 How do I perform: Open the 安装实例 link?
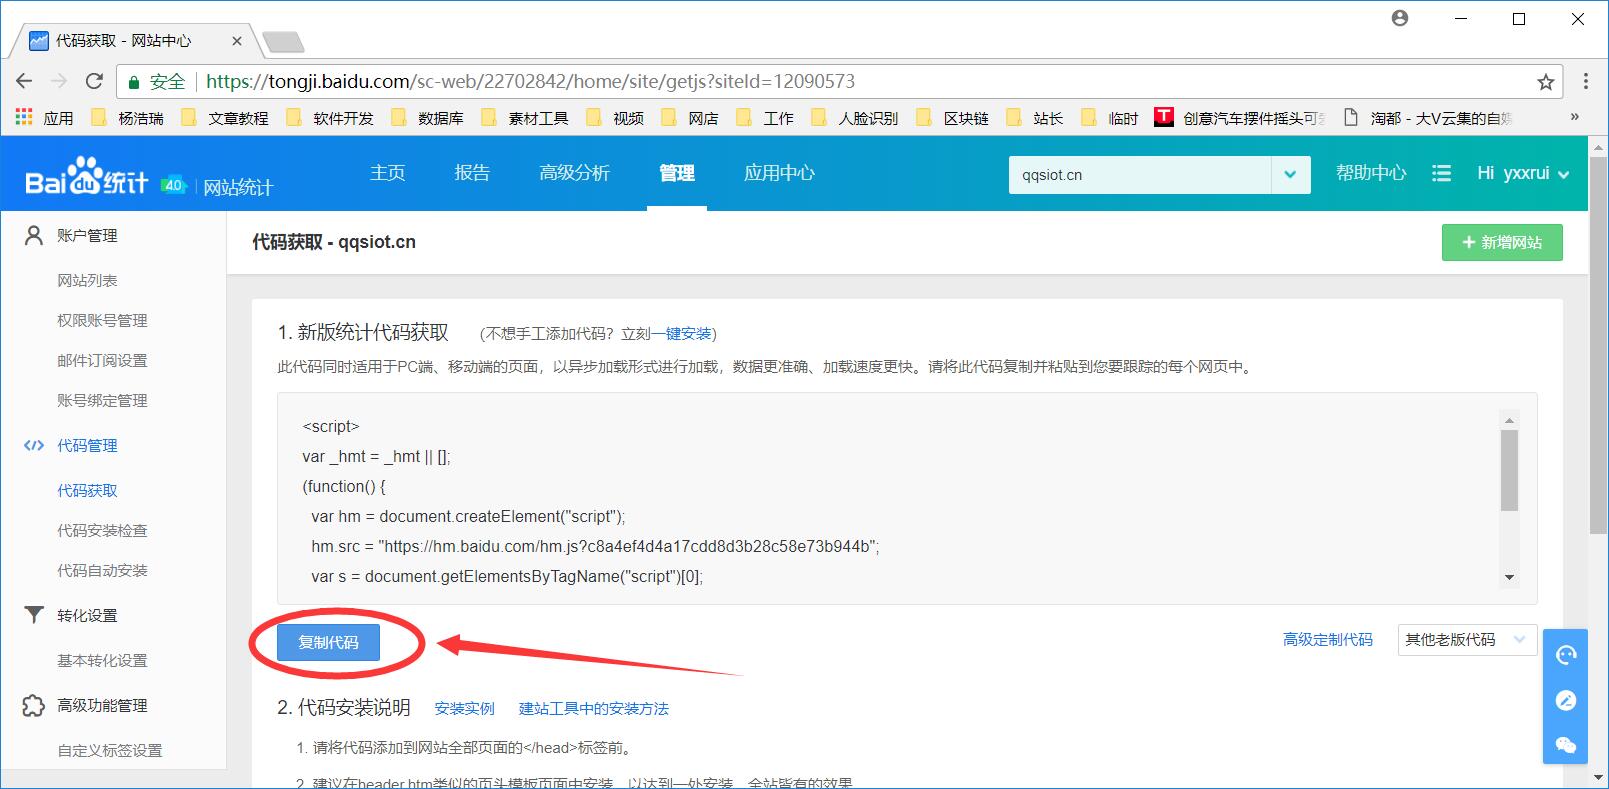click(x=465, y=708)
